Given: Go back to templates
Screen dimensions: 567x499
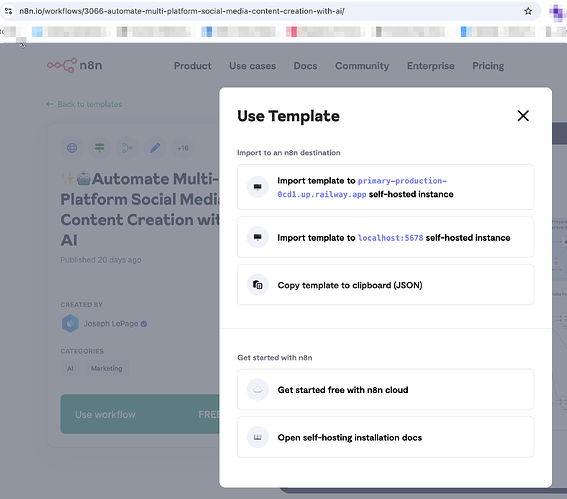Looking at the screenshot, I should click(x=84, y=104).
